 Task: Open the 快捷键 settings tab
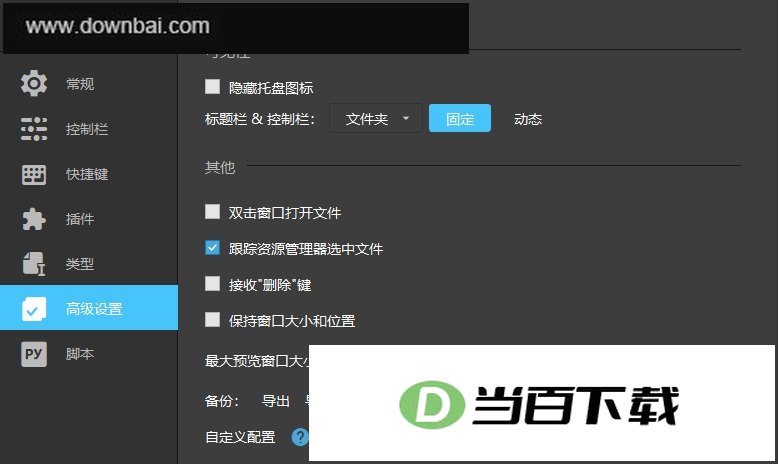[89, 174]
